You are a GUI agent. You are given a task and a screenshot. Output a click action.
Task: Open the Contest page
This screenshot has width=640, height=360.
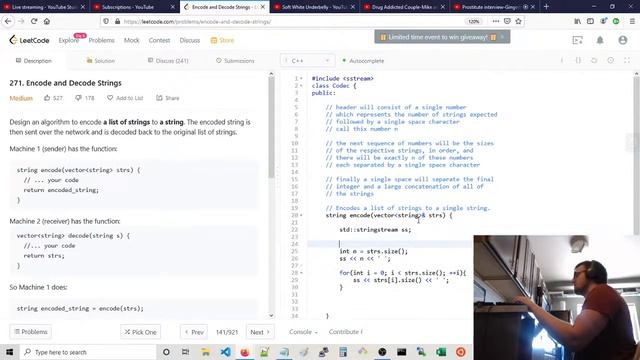tap(159, 40)
